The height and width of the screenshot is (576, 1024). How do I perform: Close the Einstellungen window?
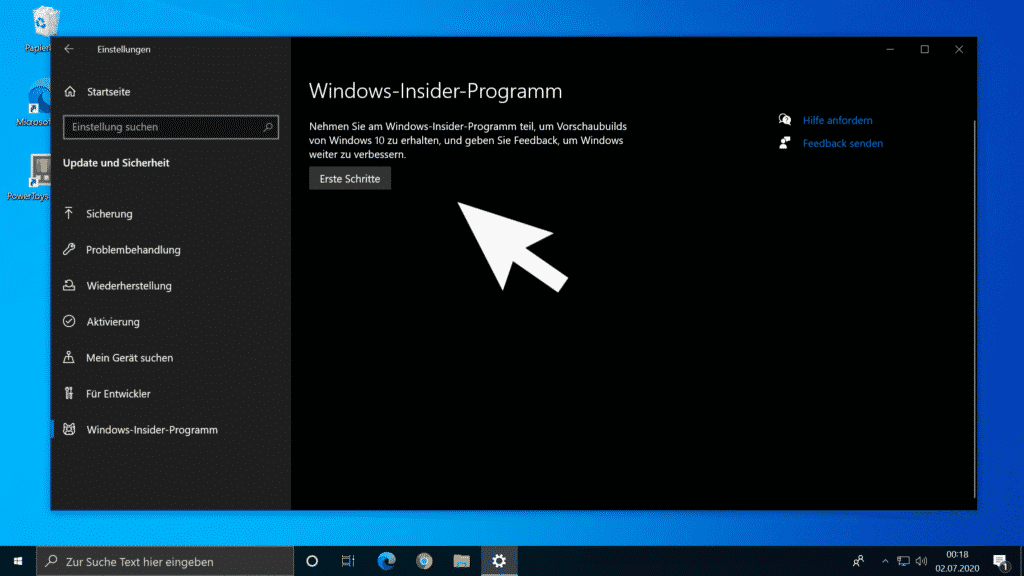click(x=959, y=49)
